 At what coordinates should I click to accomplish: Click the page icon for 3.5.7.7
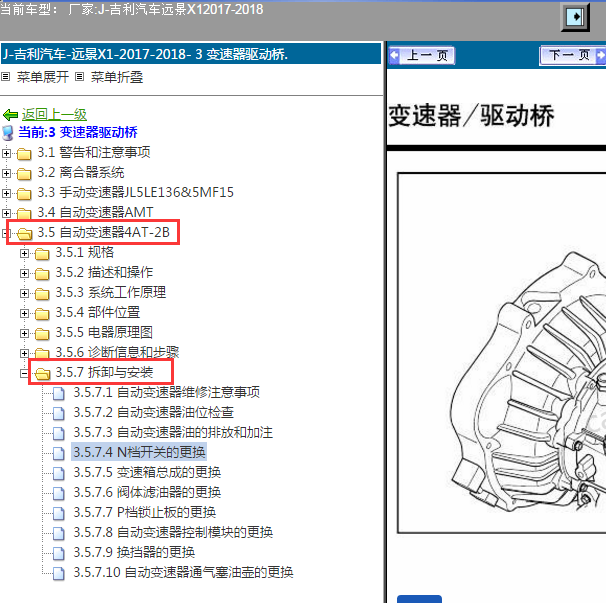click(x=59, y=513)
